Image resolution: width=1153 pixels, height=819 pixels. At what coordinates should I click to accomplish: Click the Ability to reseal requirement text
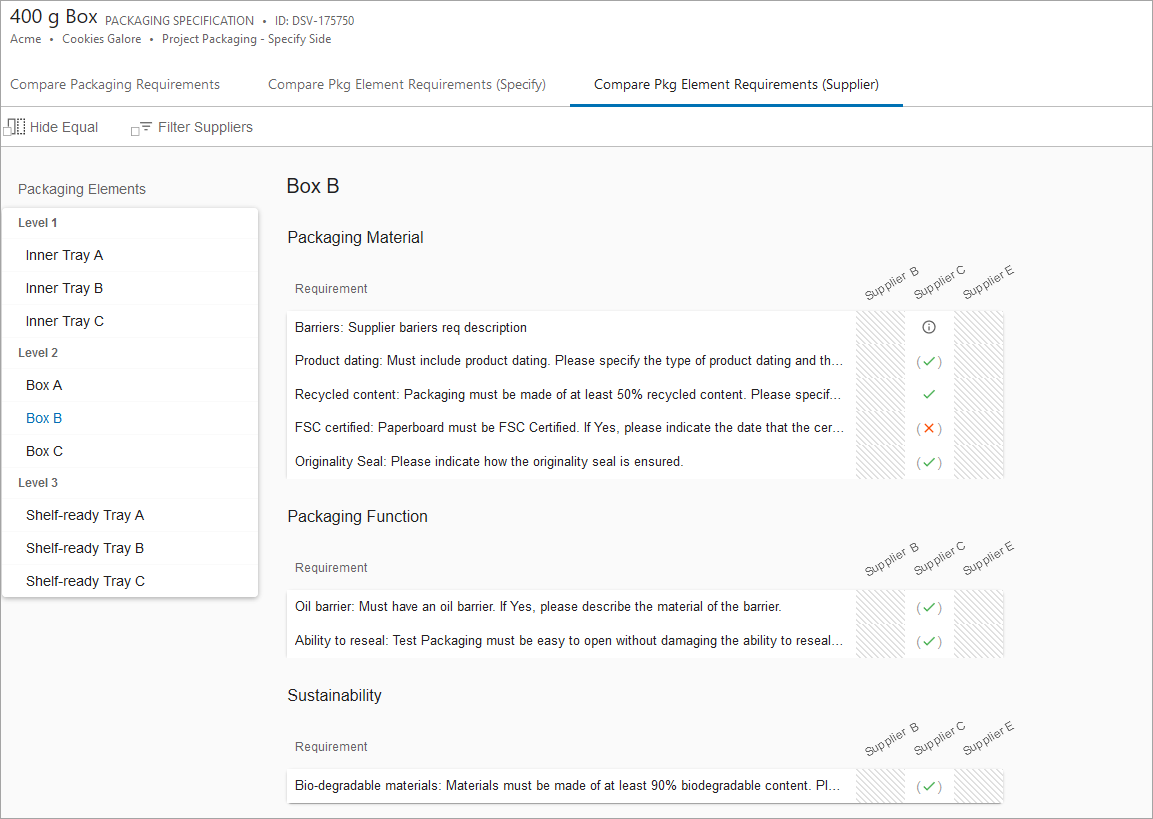point(568,640)
